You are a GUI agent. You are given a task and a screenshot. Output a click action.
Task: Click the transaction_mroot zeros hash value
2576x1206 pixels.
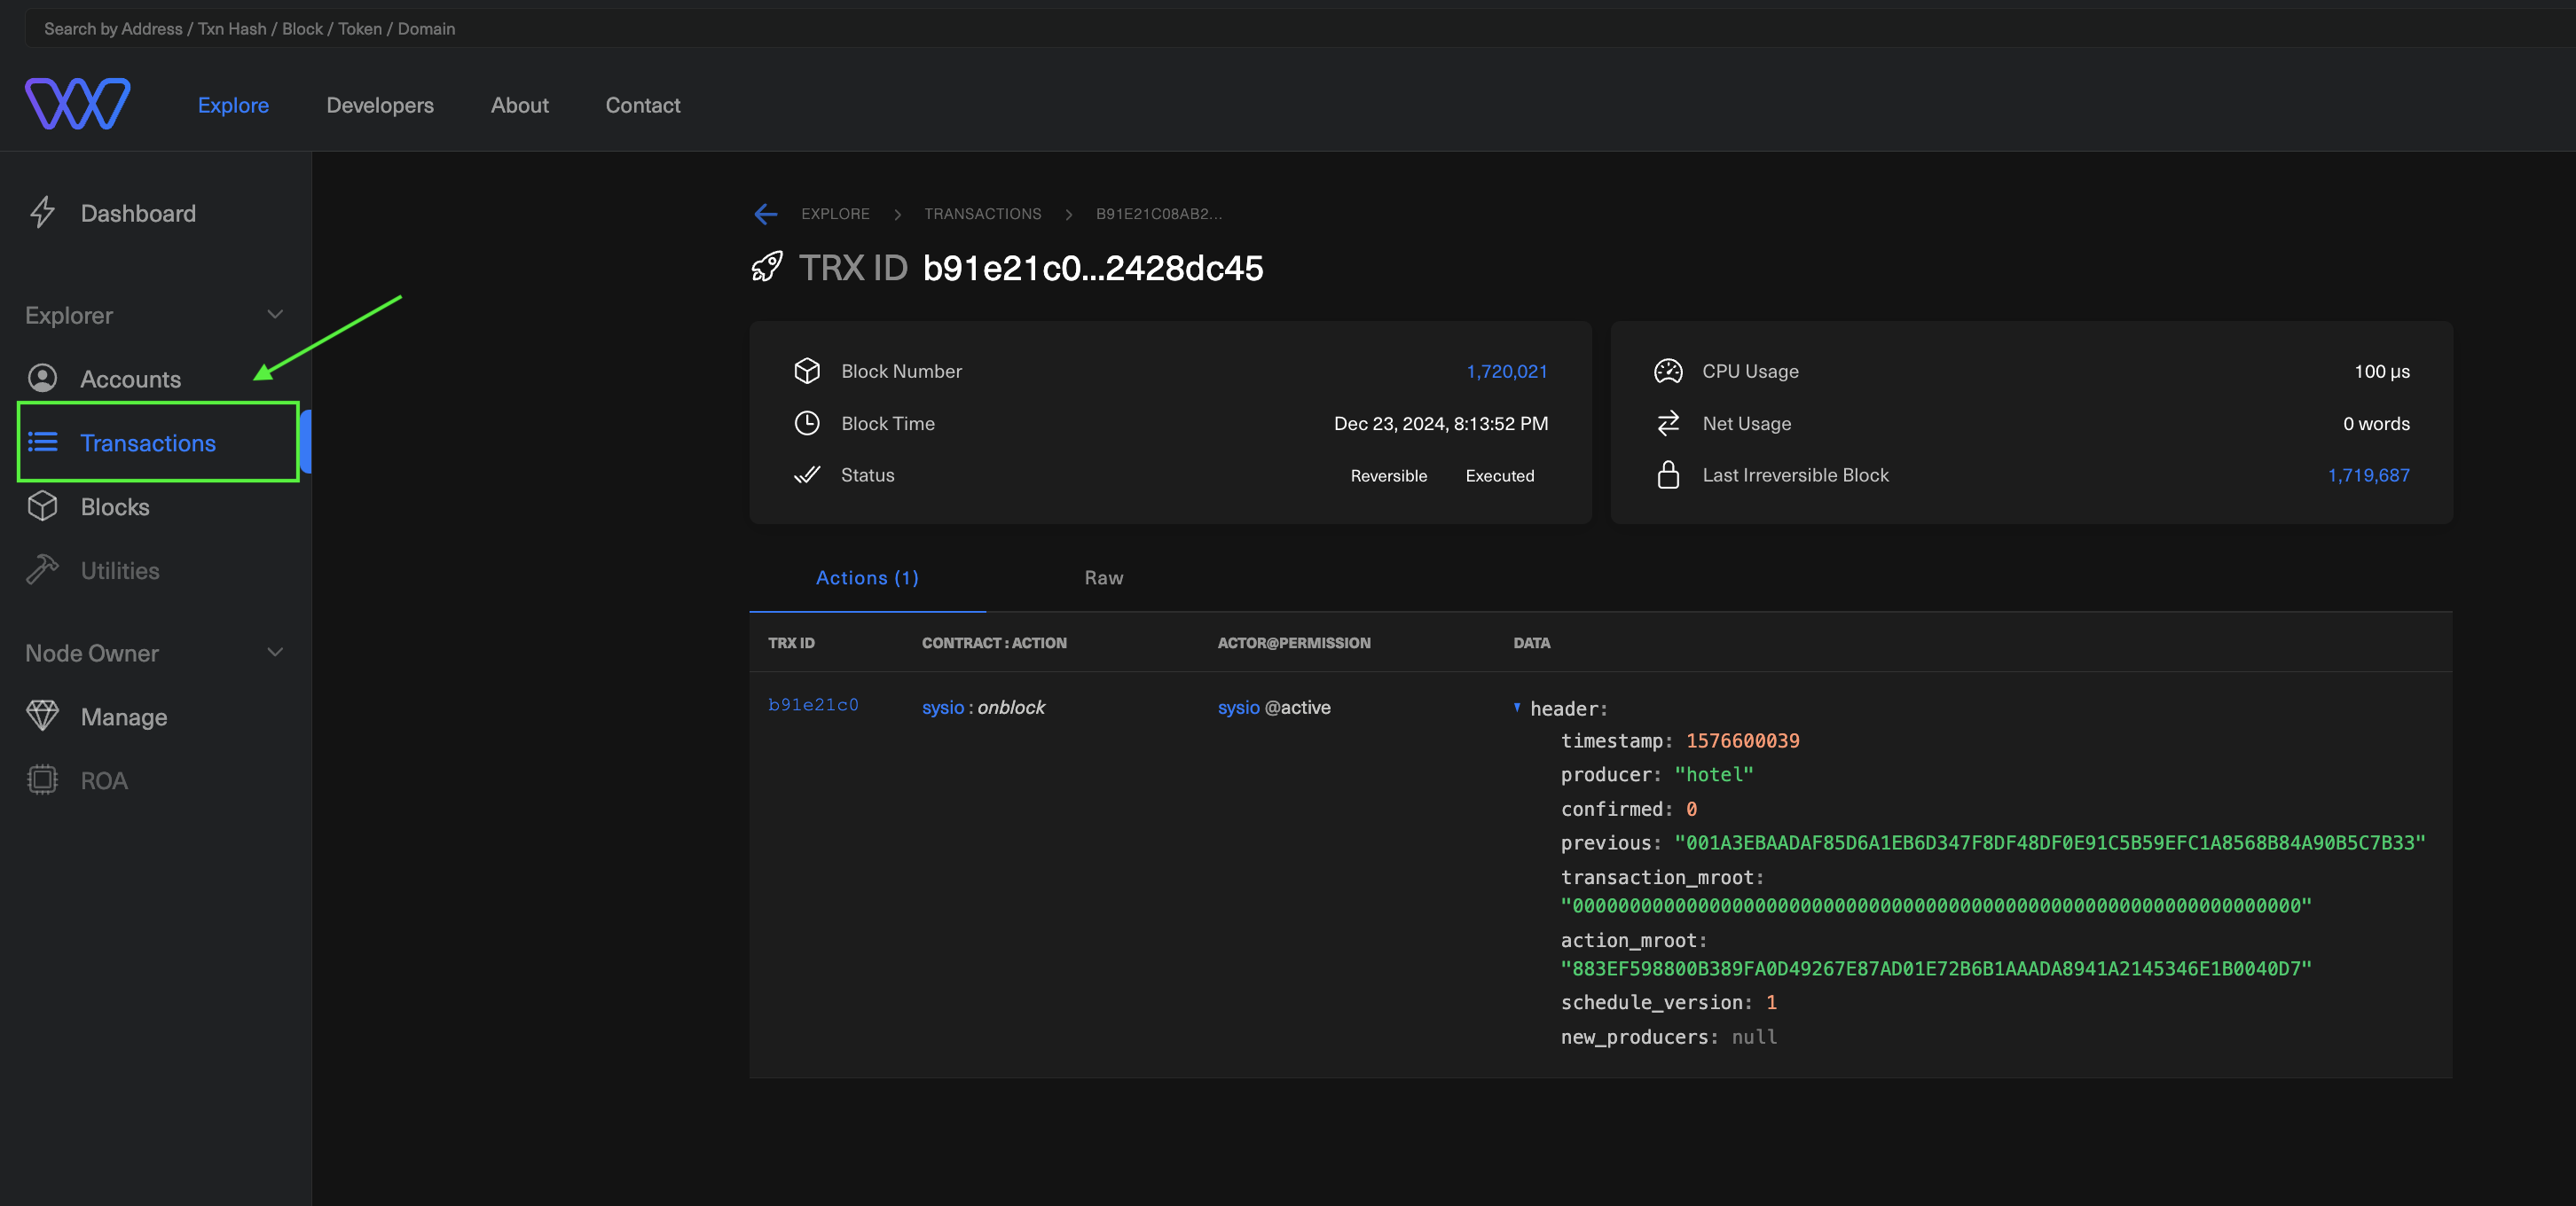(x=1936, y=906)
